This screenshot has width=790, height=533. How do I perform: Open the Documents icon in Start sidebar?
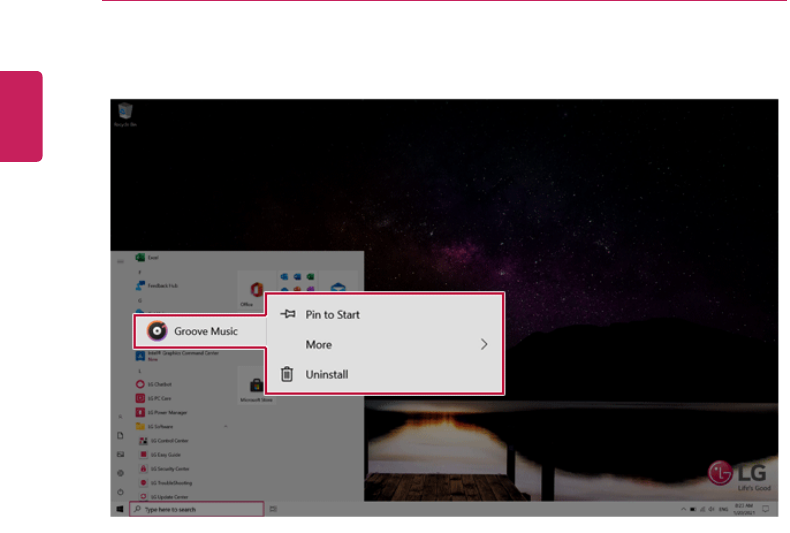pos(120,436)
